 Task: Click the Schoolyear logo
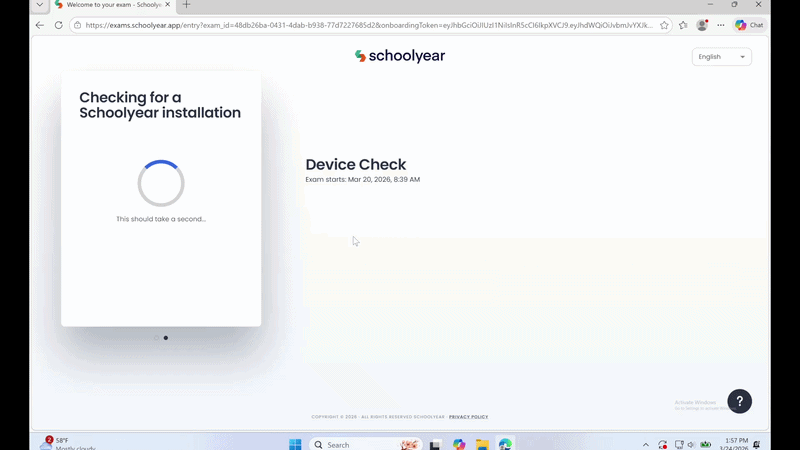(x=400, y=56)
